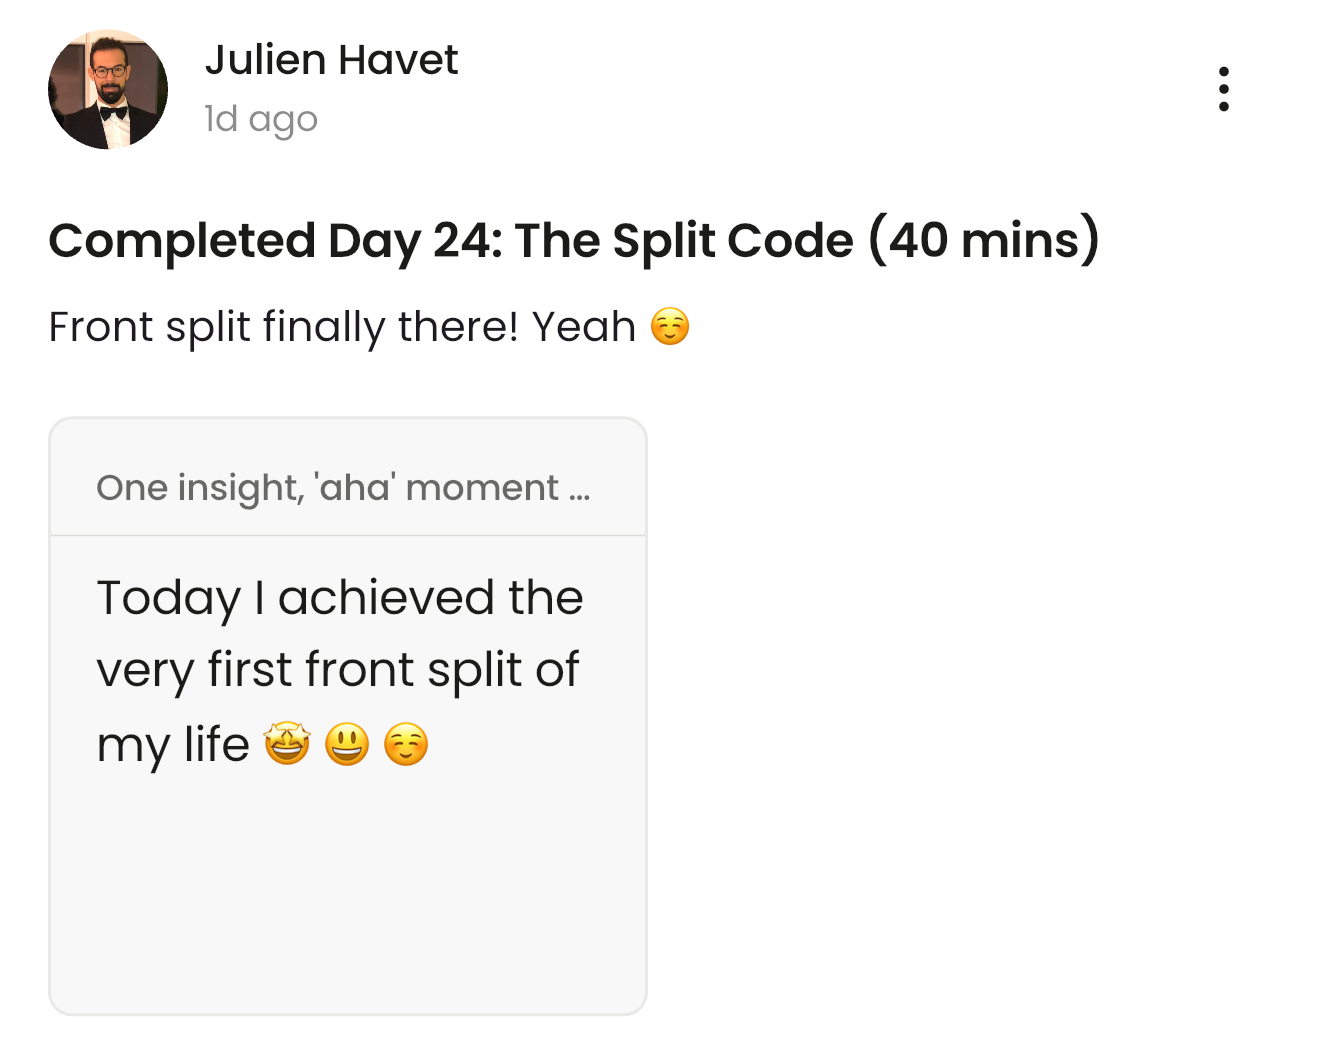Image resolution: width=1320 pixels, height=1055 pixels.
Task: Click "Today I achieved the" line in card
Action: 339,598
